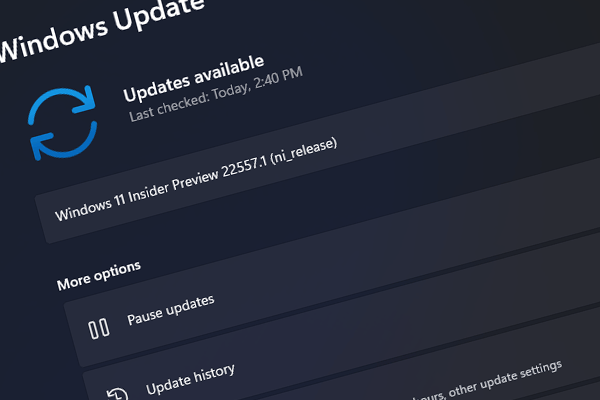The height and width of the screenshot is (400, 600).
Task: Click the 2:40 PM timestamp
Action: coord(279,78)
